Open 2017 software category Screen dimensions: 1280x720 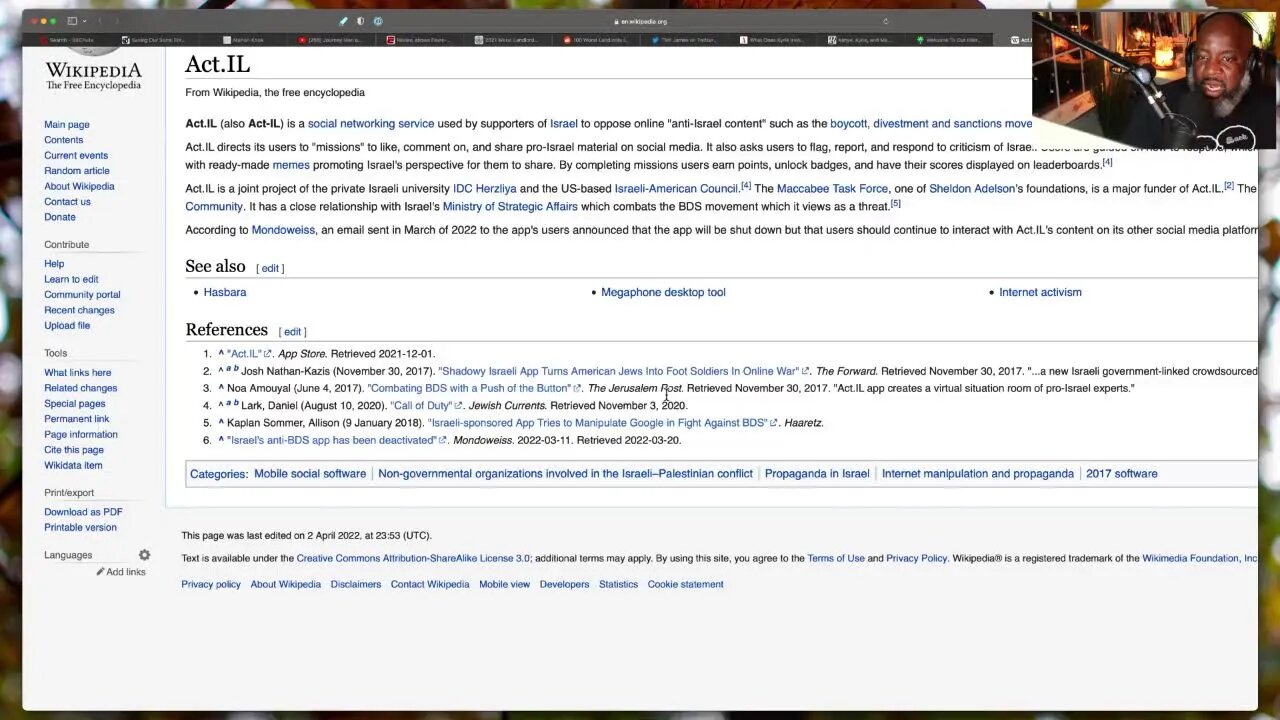click(x=1122, y=474)
